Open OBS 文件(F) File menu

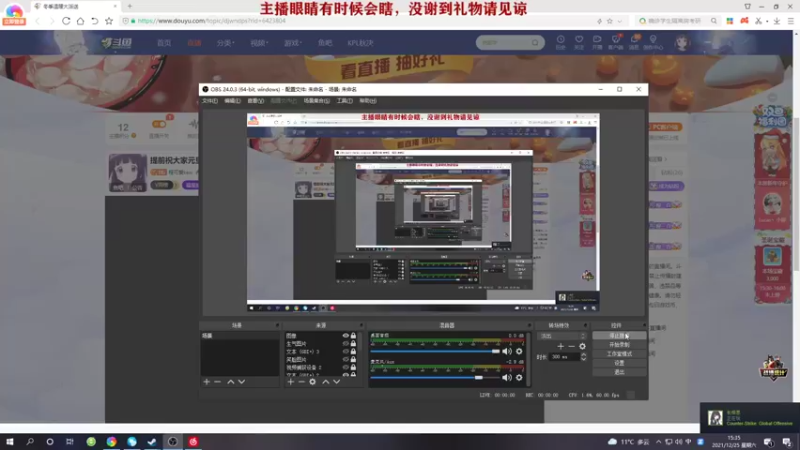pyautogui.click(x=210, y=101)
